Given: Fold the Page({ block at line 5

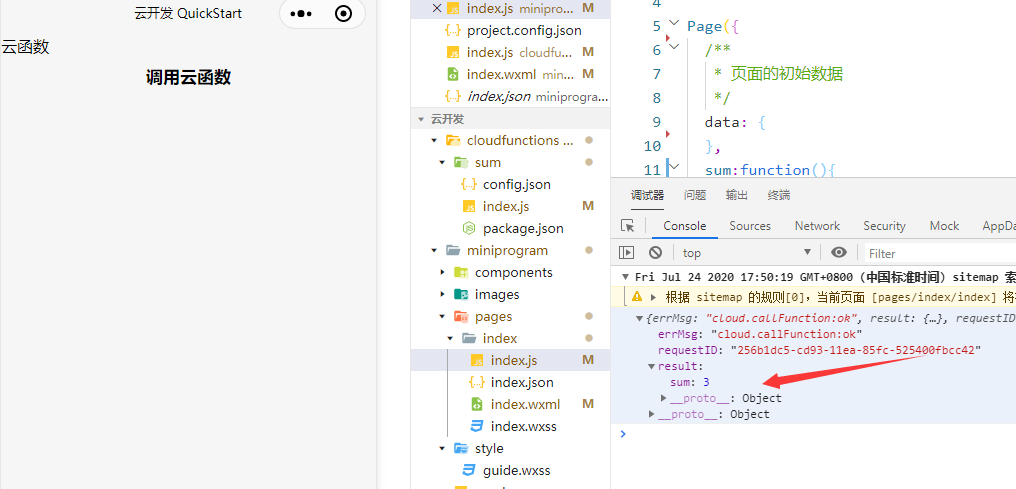Looking at the screenshot, I should (x=674, y=23).
